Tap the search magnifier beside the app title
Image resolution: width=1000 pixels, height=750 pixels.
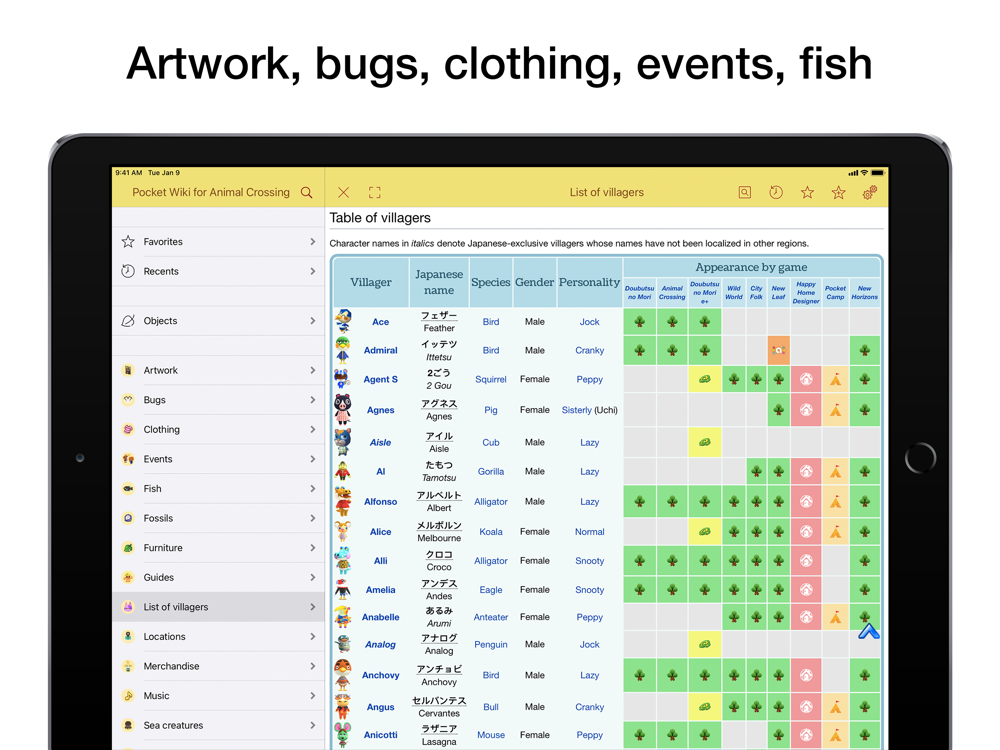coord(307,193)
